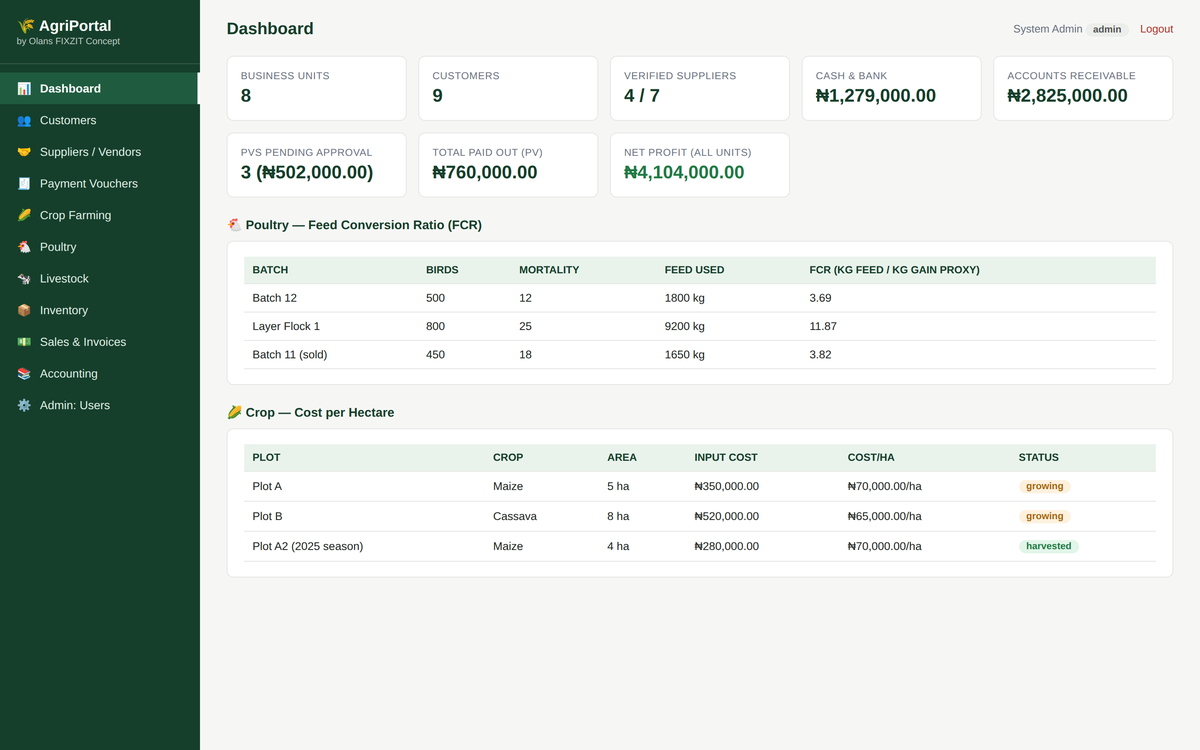
Task: Click the ₦65,000.00/ha cost value
Action: click(884, 516)
